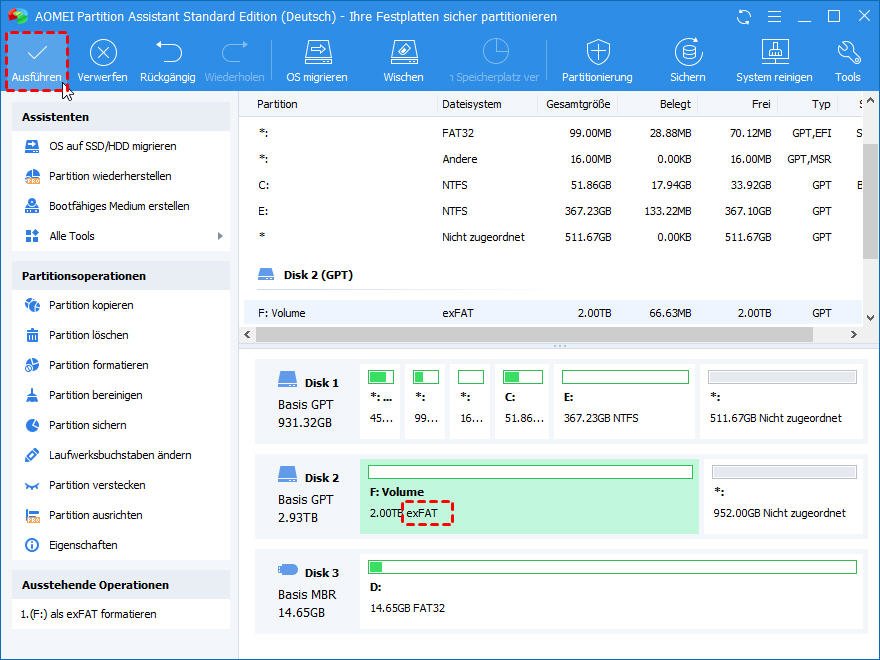Select Partition löschen operation

(88, 335)
